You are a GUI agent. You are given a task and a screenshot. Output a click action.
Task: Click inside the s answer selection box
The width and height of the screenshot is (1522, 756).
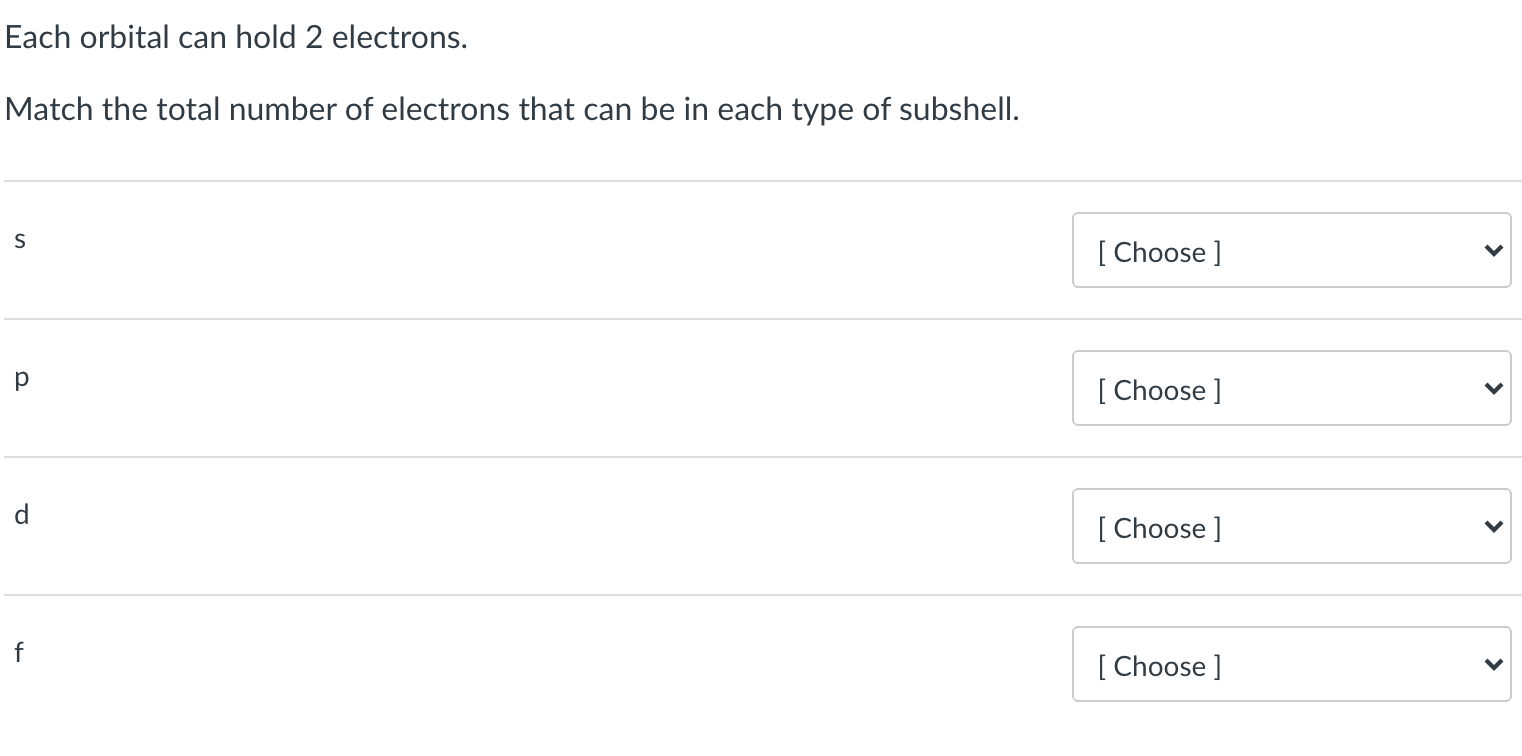point(1250,252)
